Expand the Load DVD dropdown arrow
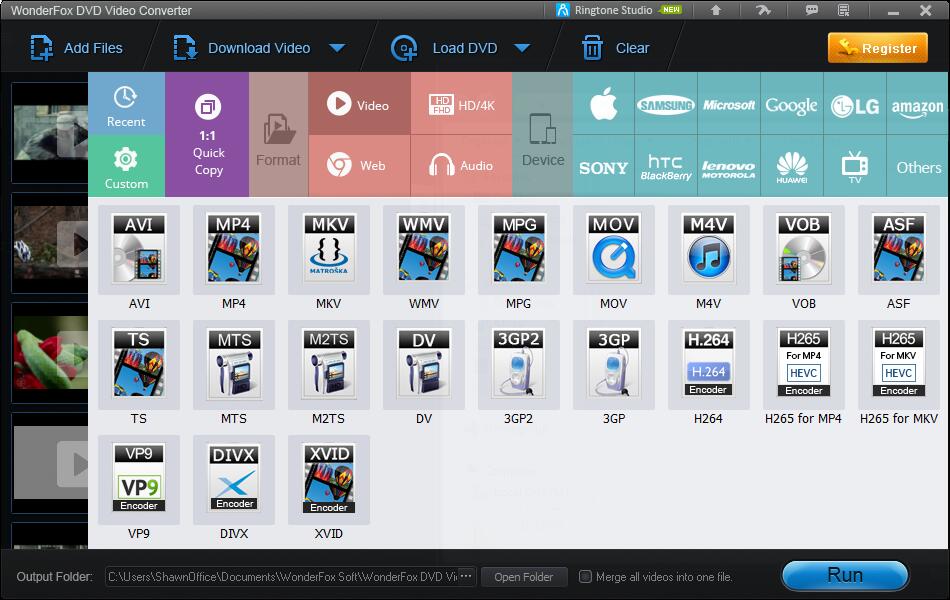The image size is (950, 600). [x=521, y=48]
